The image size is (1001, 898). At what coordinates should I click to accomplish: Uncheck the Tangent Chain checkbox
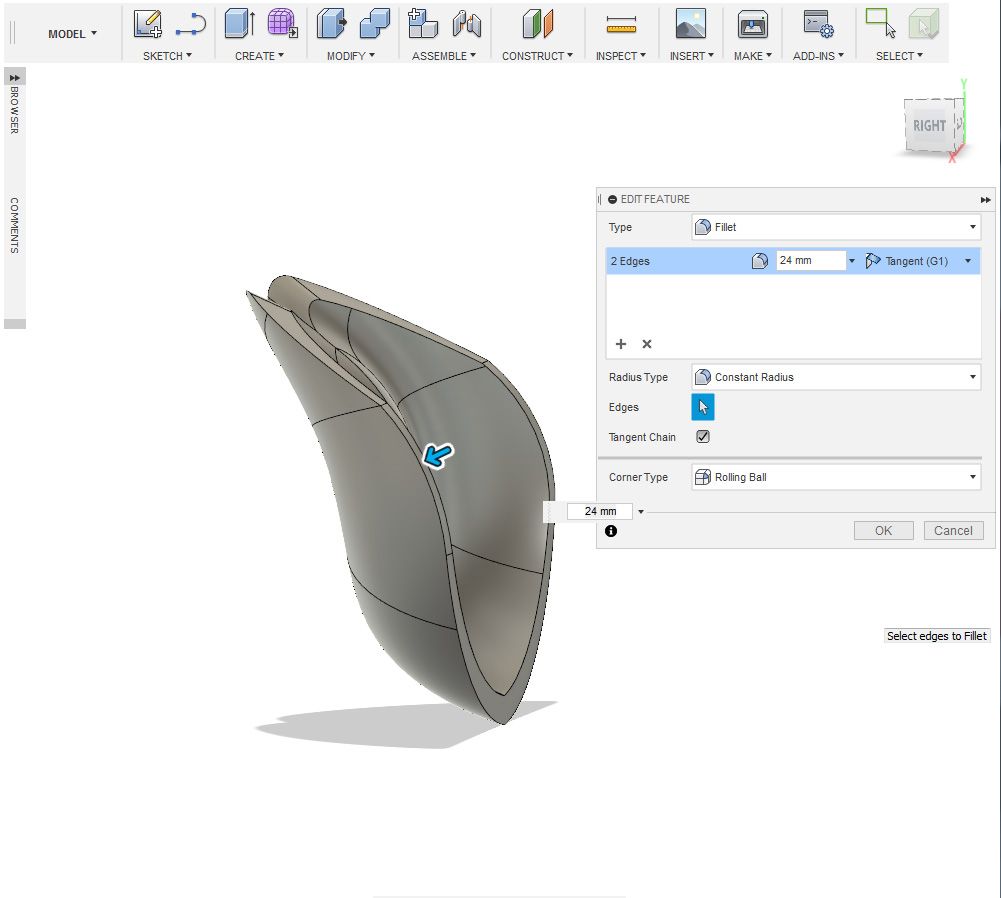pyautogui.click(x=703, y=437)
